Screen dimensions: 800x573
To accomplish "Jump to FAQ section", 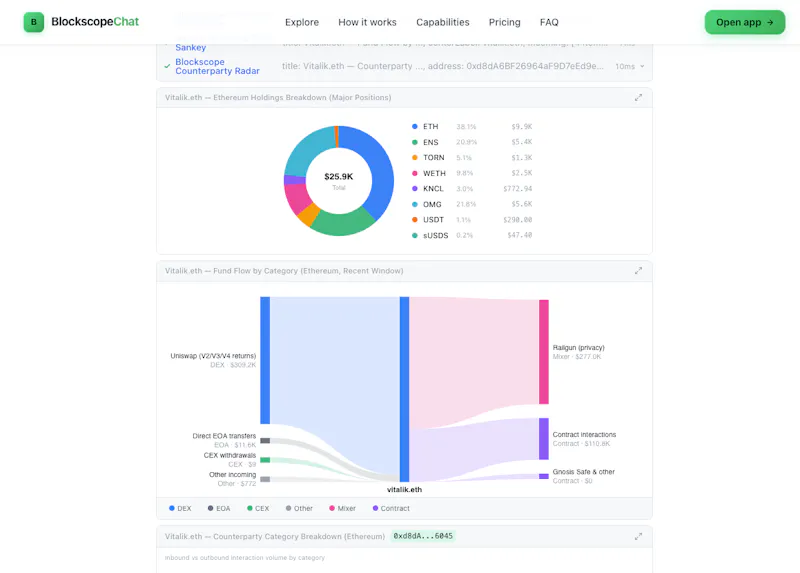I will click(x=549, y=22).
